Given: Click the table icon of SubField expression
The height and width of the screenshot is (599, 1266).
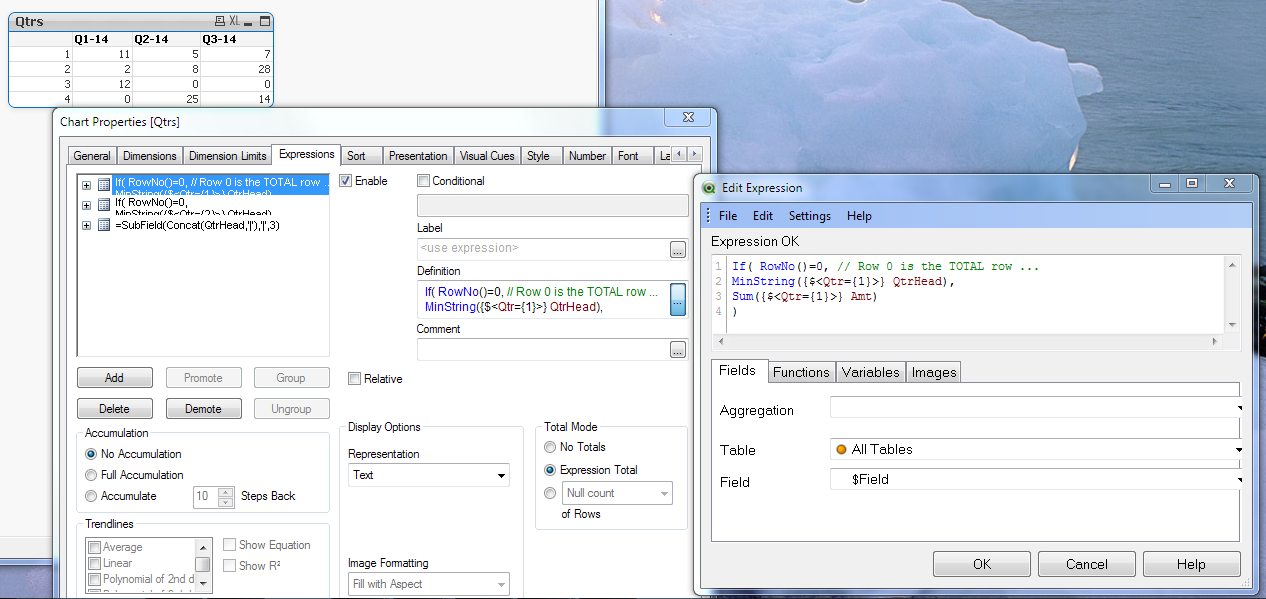Looking at the screenshot, I should click(104, 225).
